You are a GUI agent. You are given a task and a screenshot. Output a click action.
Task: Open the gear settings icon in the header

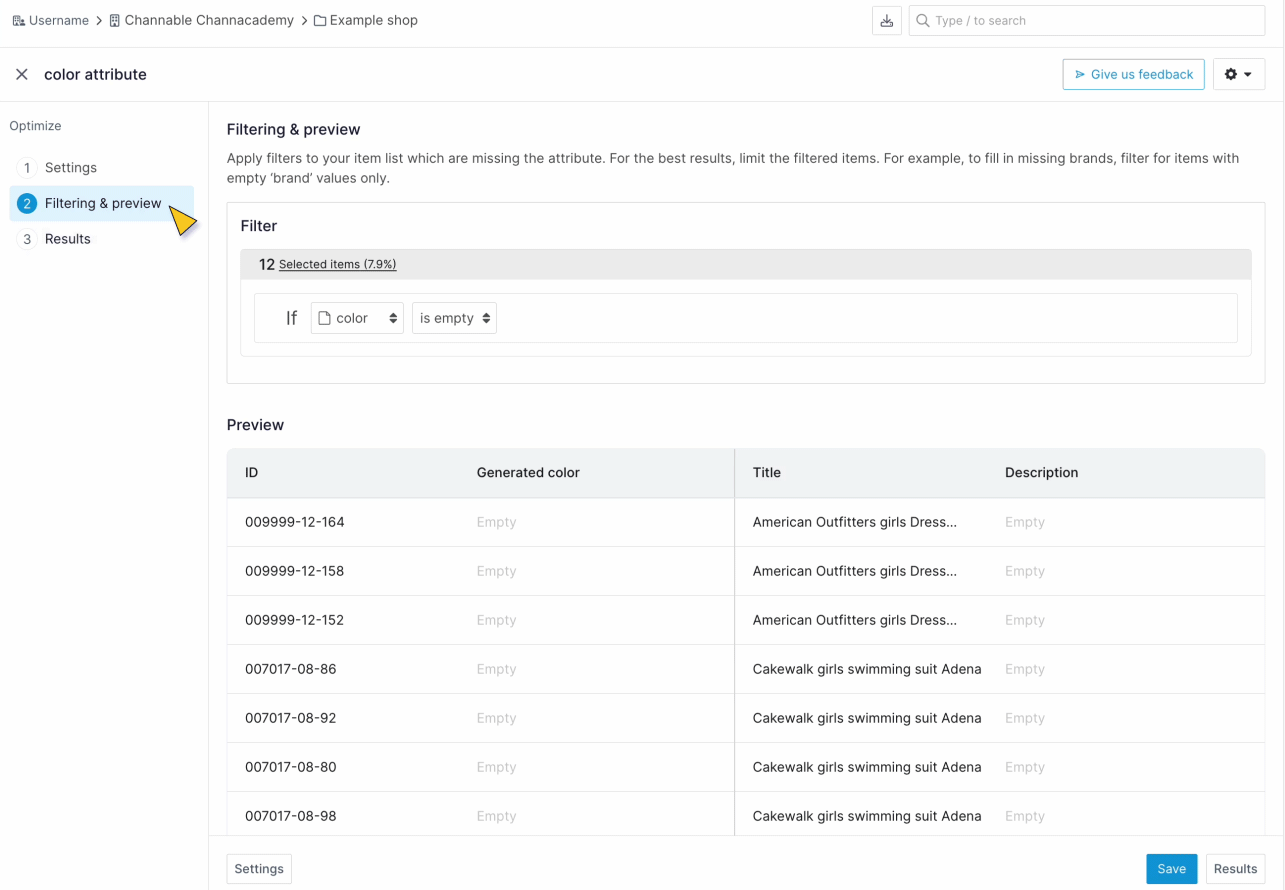pyautogui.click(x=1231, y=73)
